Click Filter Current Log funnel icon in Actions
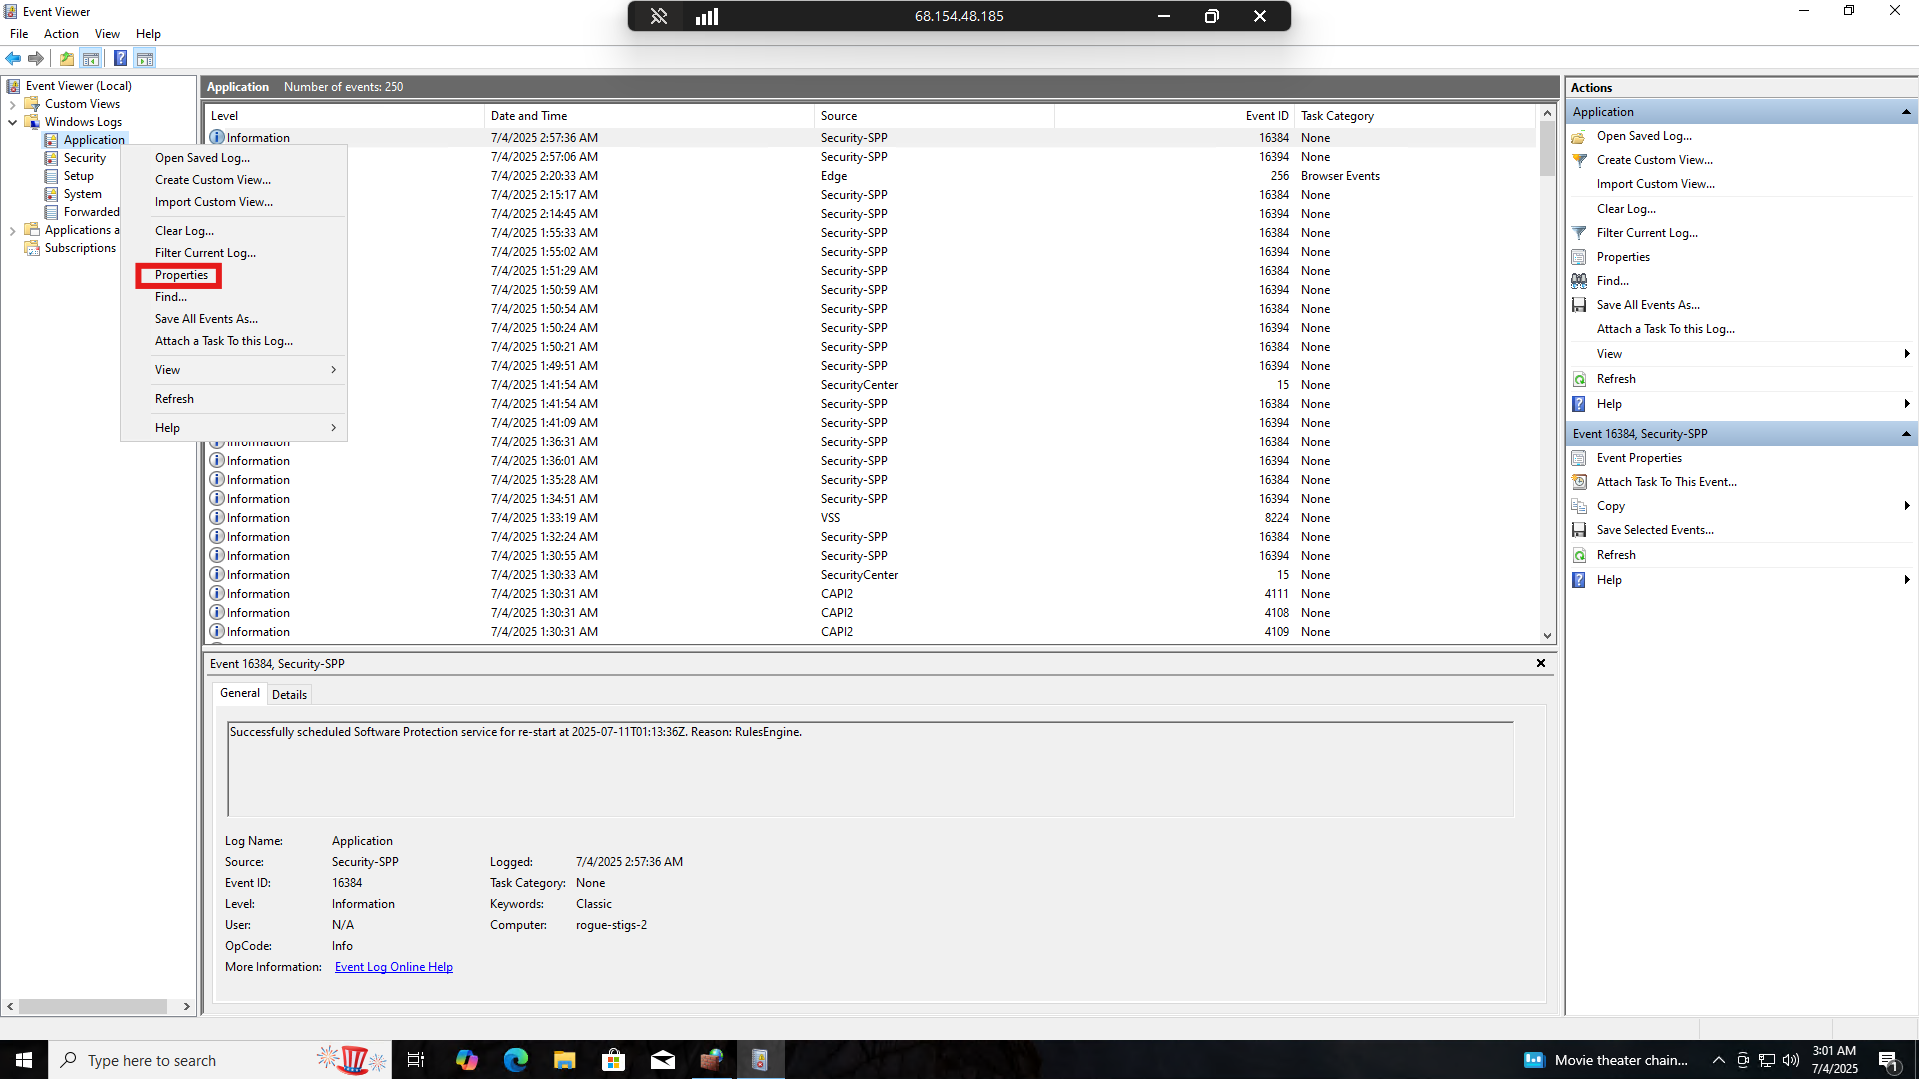This screenshot has height=1079, width=1919. (1579, 233)
